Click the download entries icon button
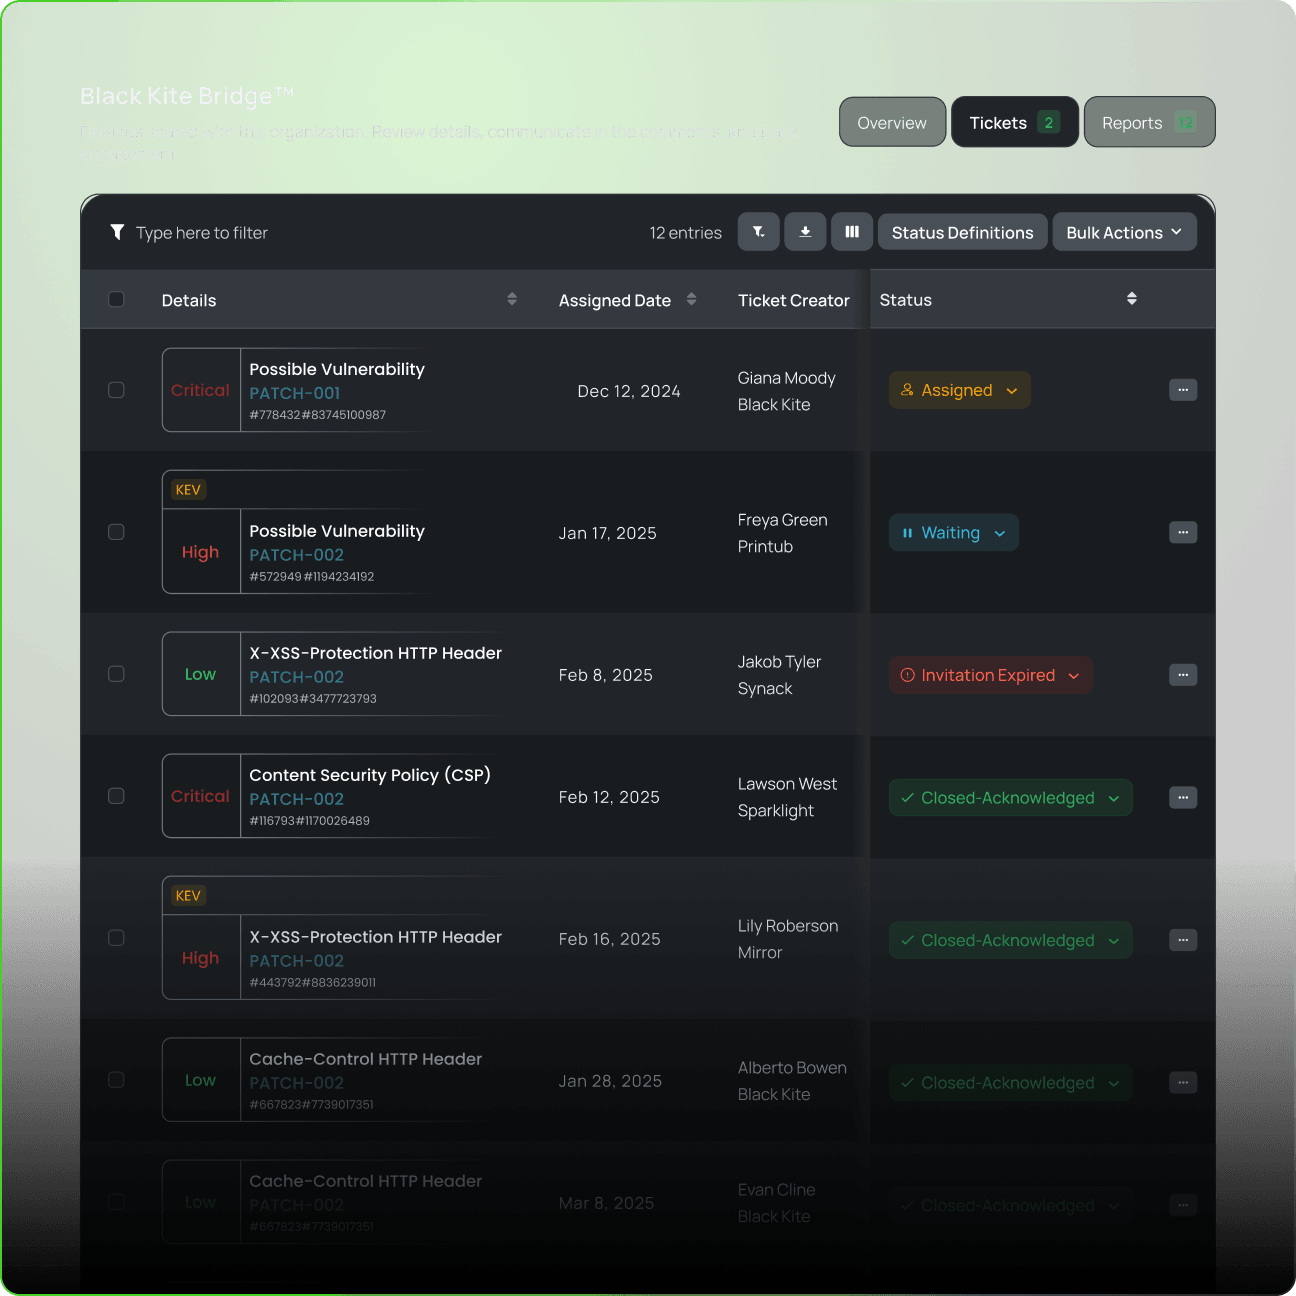1296x1296 pixels. coord(805,232)
